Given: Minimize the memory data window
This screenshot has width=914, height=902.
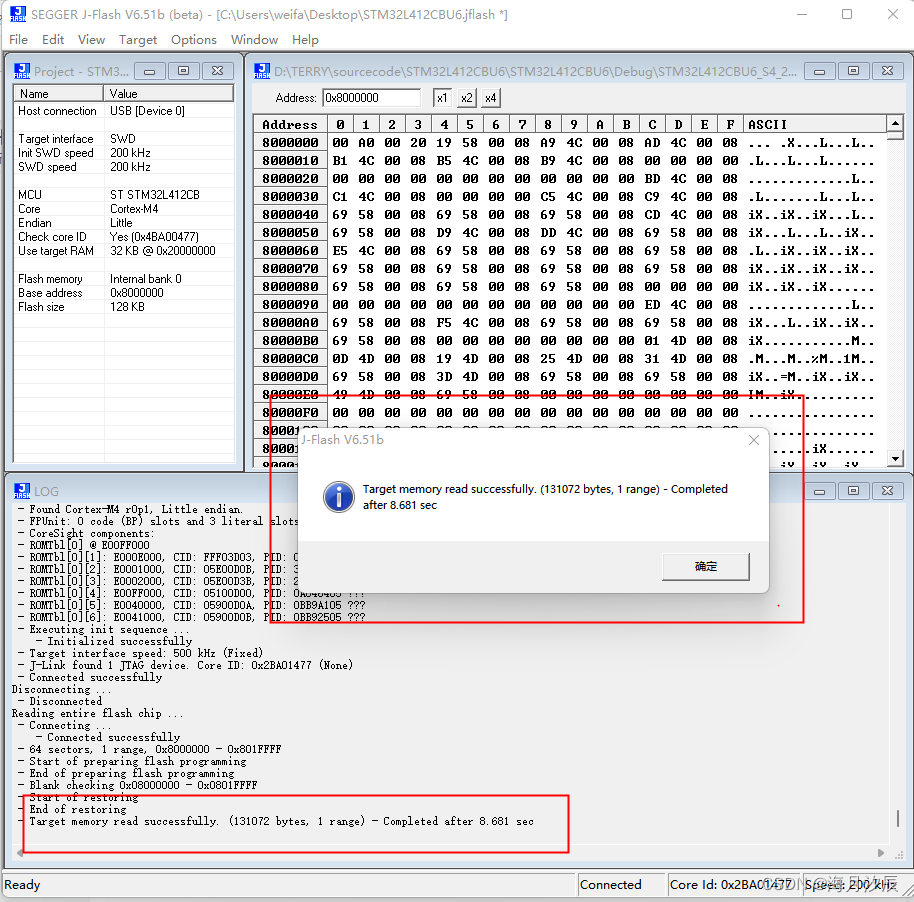Looking at the screenshot, I should [x=819, y=71].
